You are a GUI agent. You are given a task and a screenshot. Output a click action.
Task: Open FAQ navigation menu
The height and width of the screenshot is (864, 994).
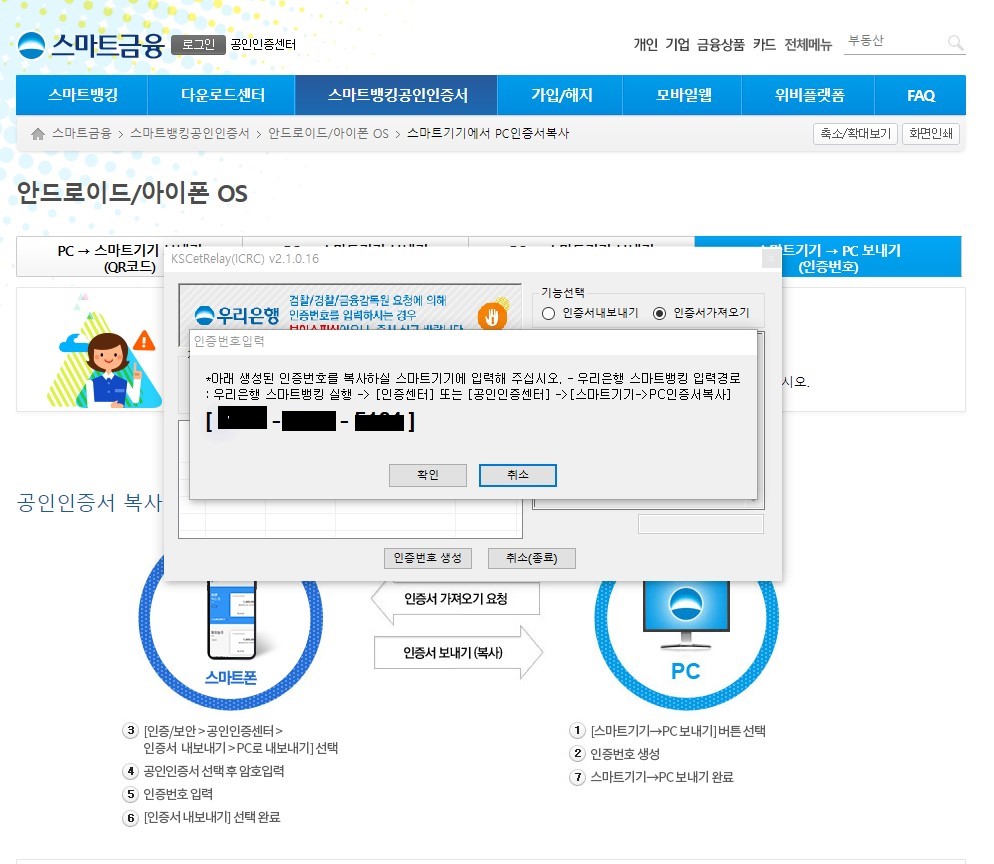pyautogui.click(x=920, y=95)
